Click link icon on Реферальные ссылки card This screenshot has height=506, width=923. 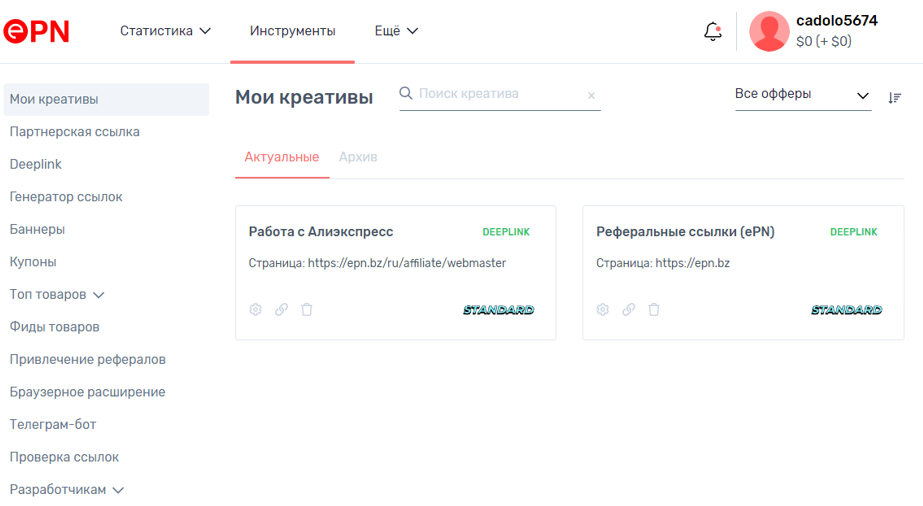point(629,309)
